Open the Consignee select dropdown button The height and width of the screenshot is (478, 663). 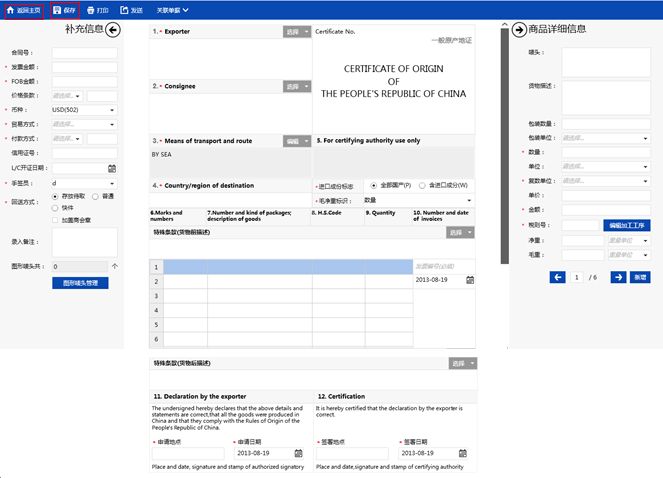click(297, 87)
